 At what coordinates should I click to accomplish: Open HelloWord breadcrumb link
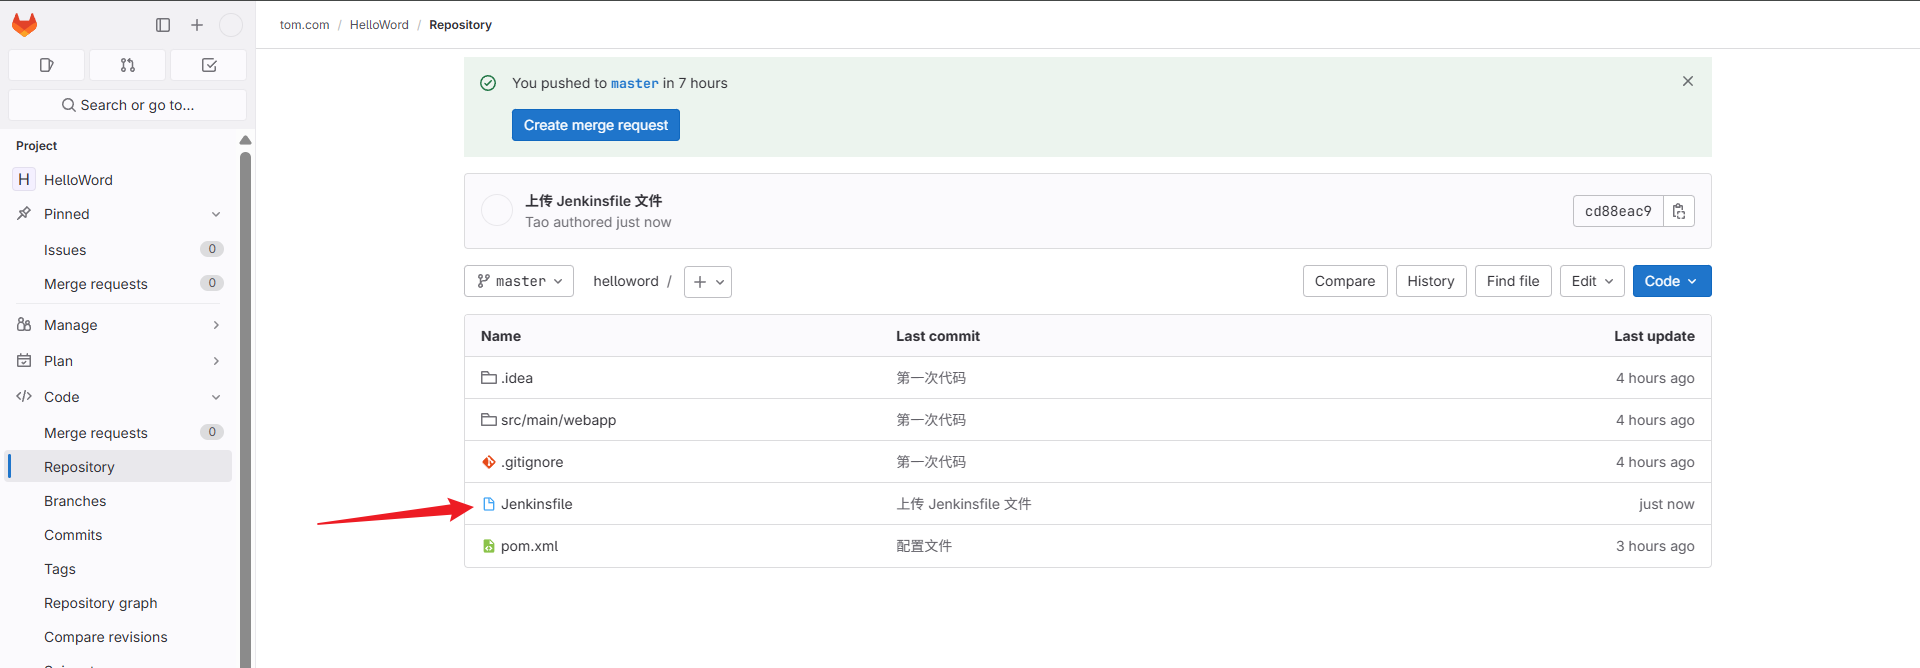click(379, 25)
